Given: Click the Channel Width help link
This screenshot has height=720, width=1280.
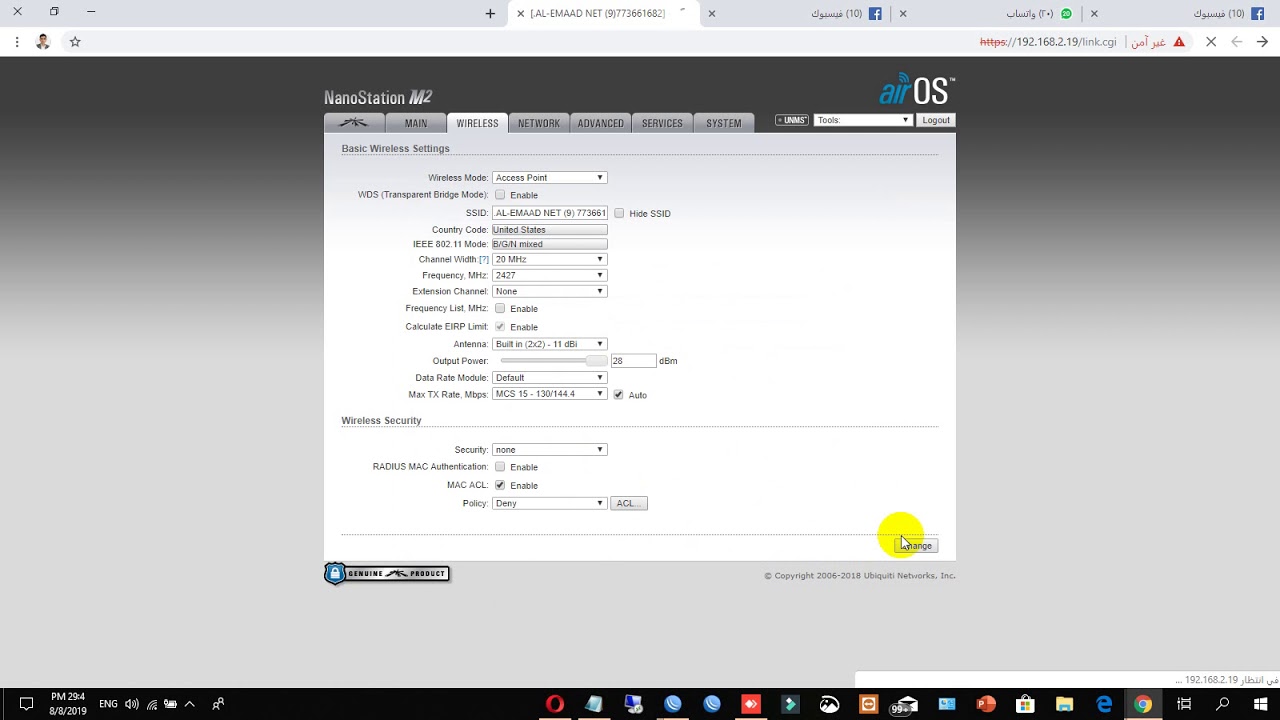Looking at the screenshot, I should pyautogui.click(x=484, y=259).
